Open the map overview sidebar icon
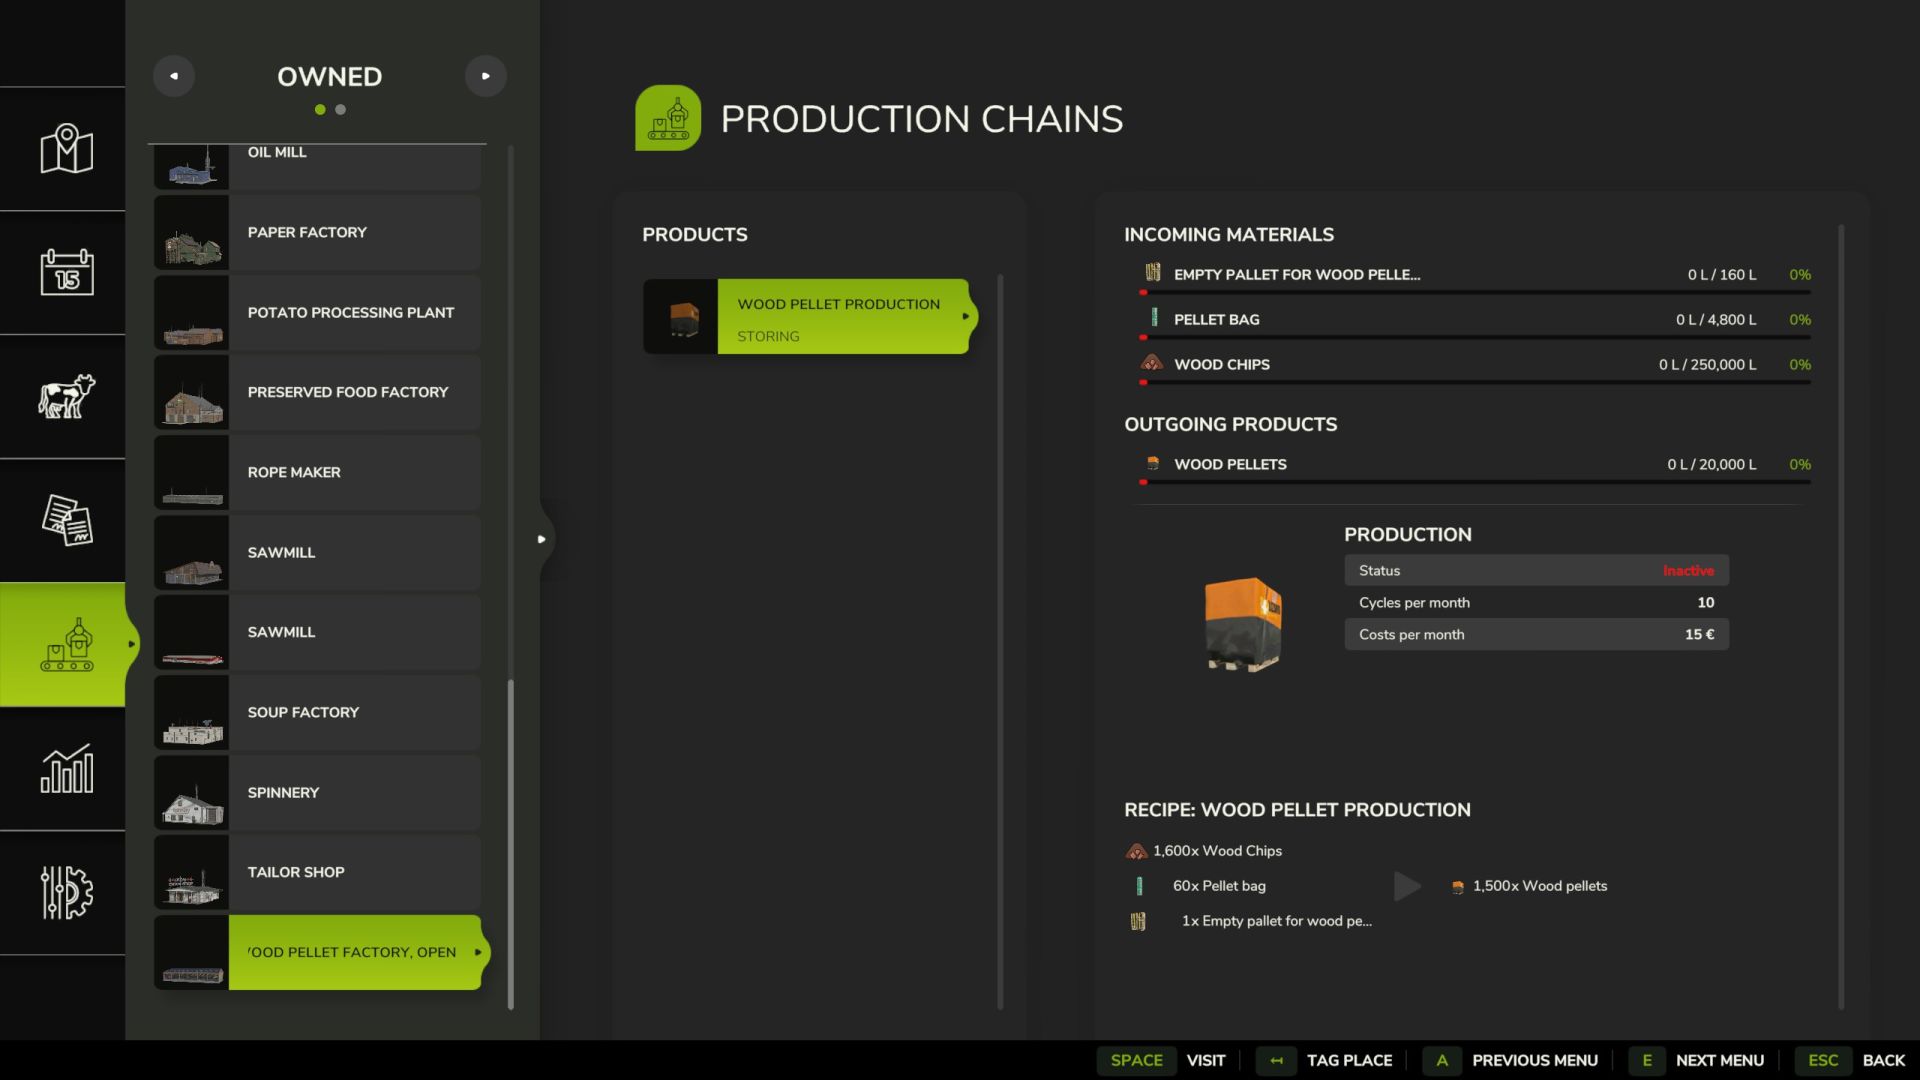 coord(66,149)
